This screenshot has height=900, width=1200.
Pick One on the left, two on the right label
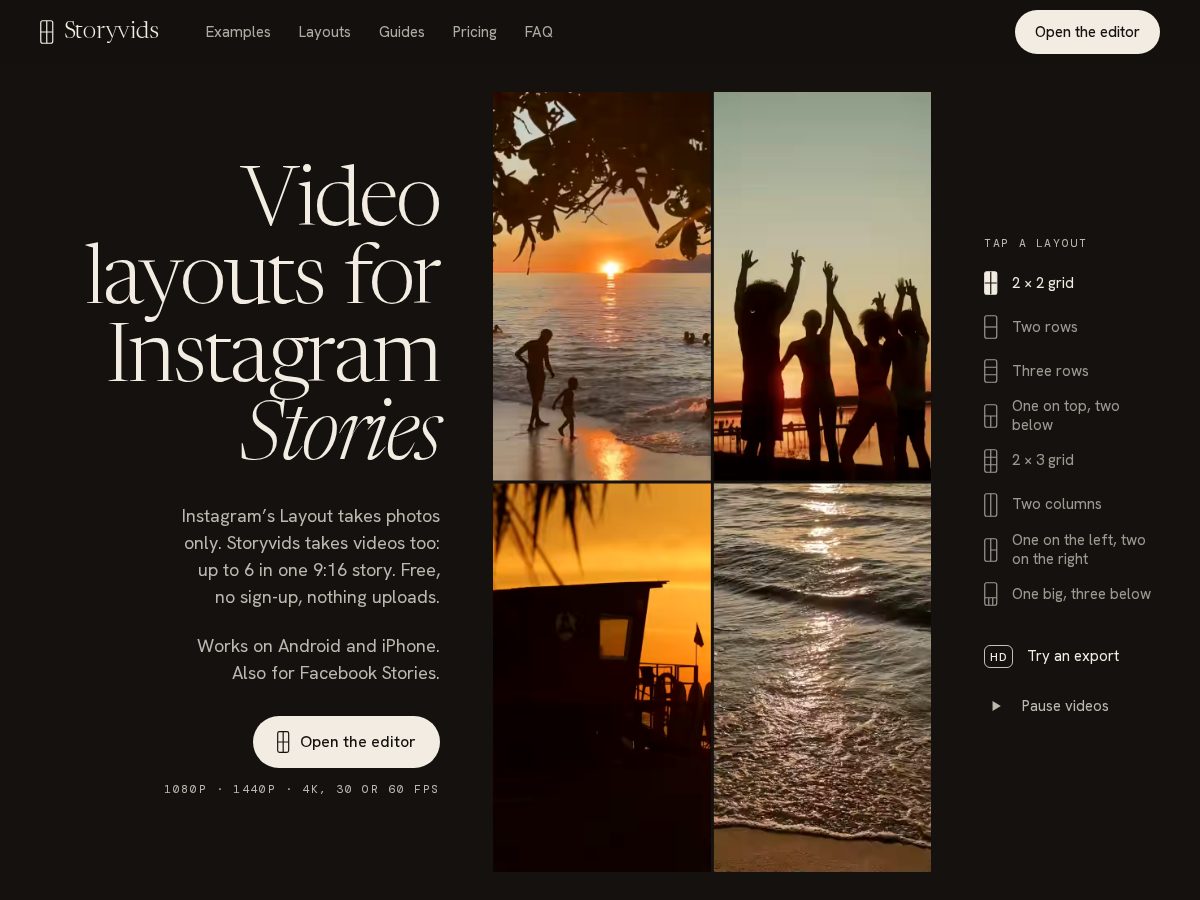tap(1079, 549)
